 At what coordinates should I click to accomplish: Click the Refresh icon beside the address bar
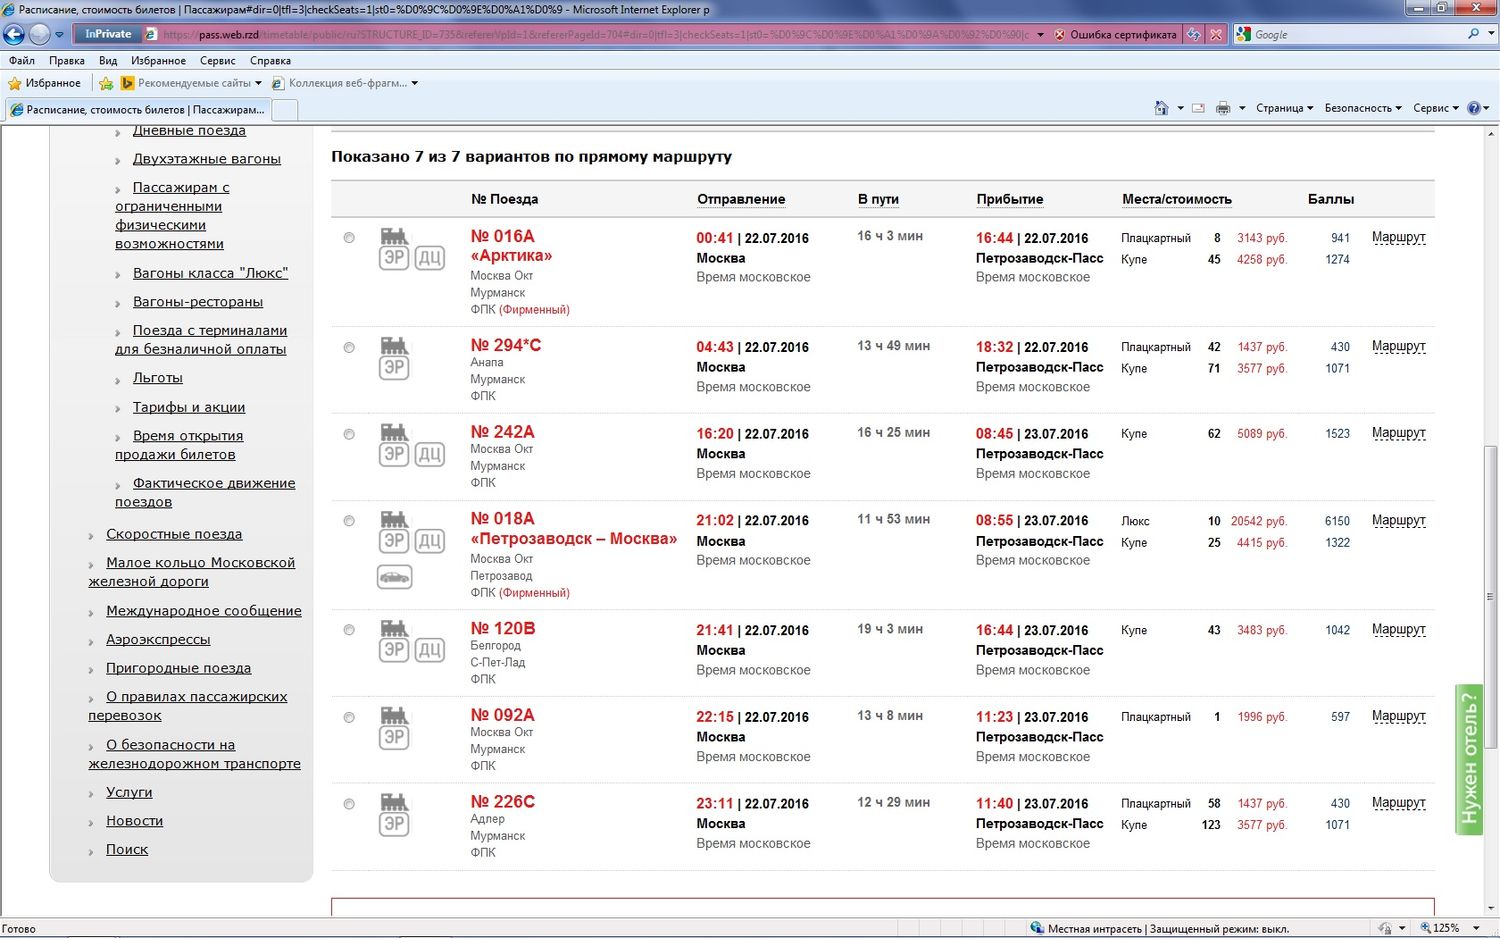coord(1194,34)
